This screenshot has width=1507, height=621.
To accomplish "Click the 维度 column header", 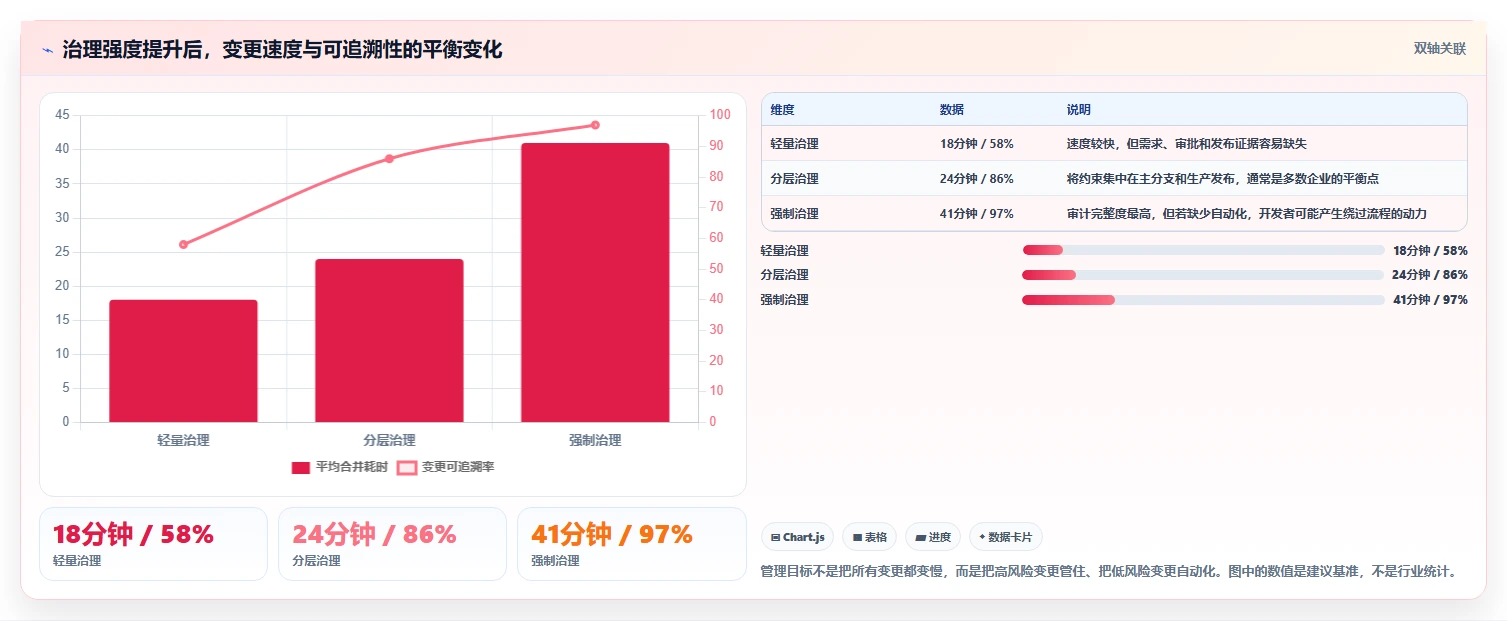I will click(783, 110).
